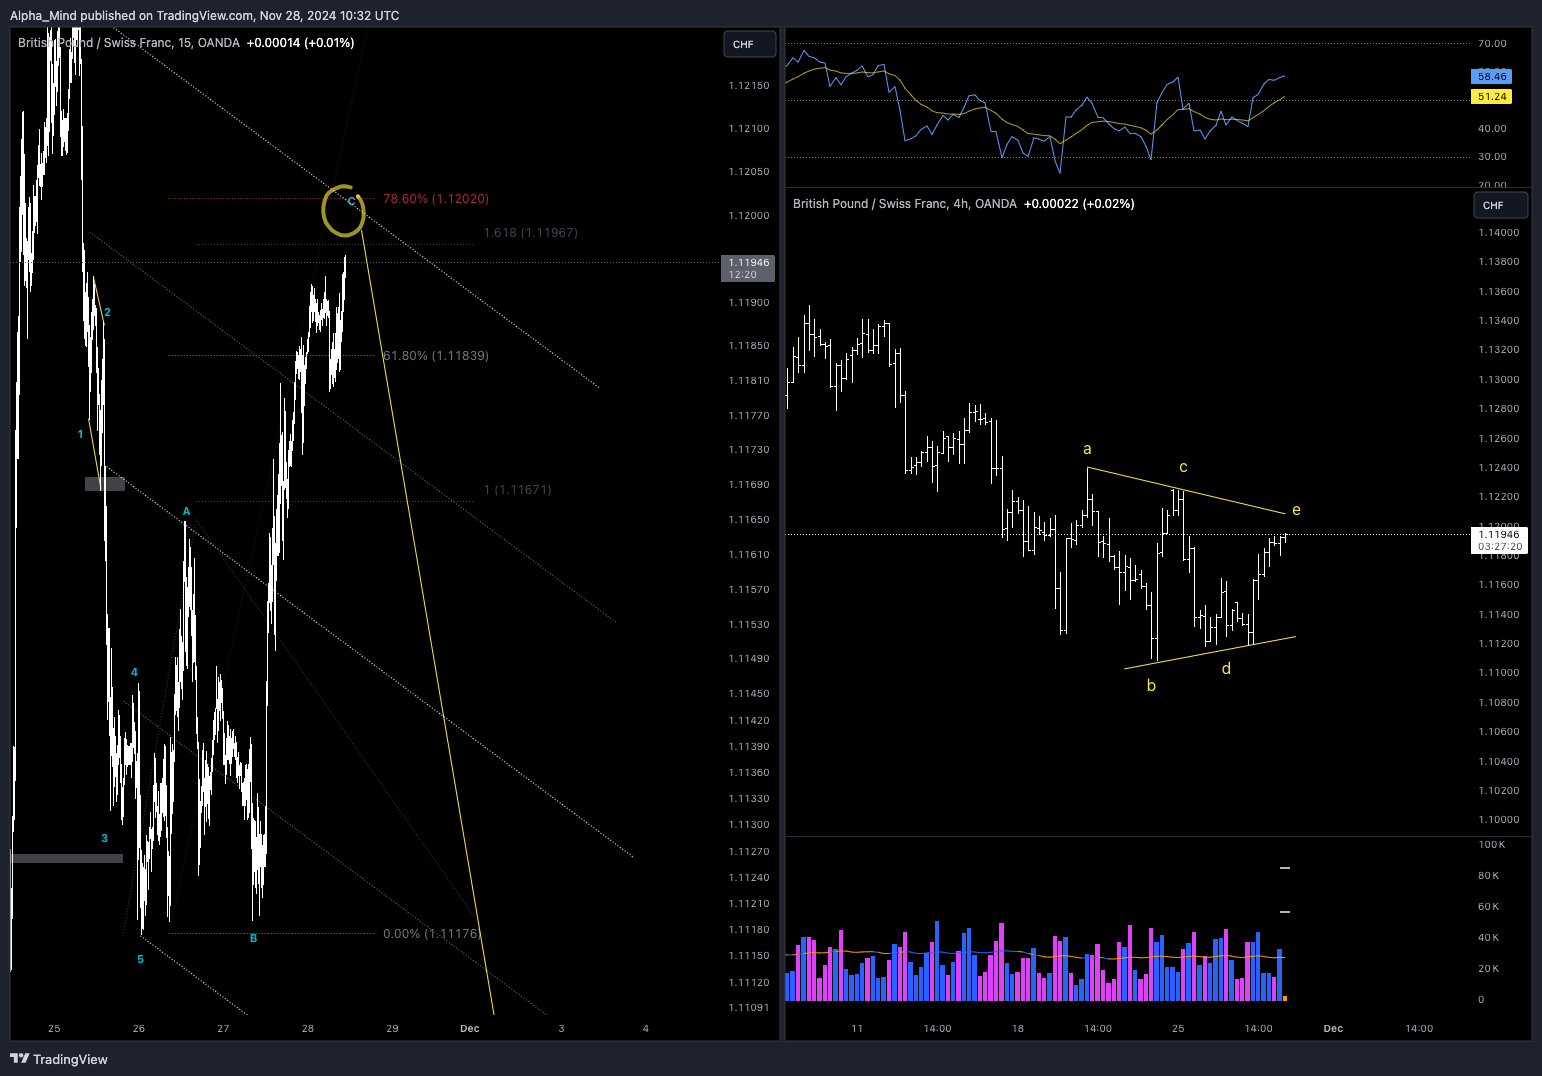
Task: Click the 61.80% (1.11839) Fibonacci label
Action: (x=436, y=356)
